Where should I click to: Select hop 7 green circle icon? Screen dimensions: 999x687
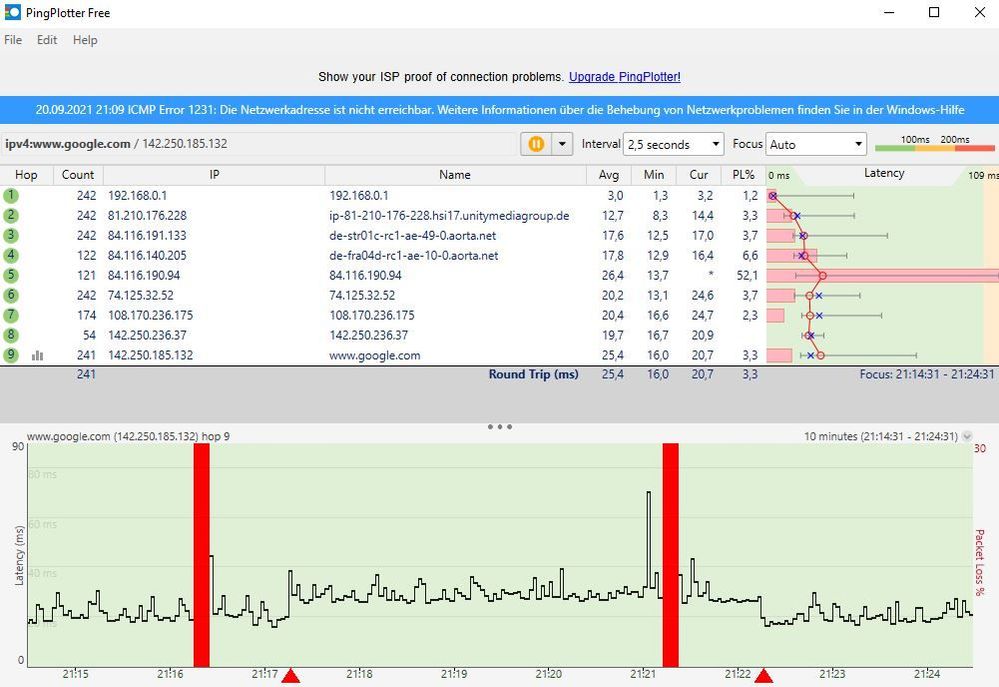tap(11, 315)
